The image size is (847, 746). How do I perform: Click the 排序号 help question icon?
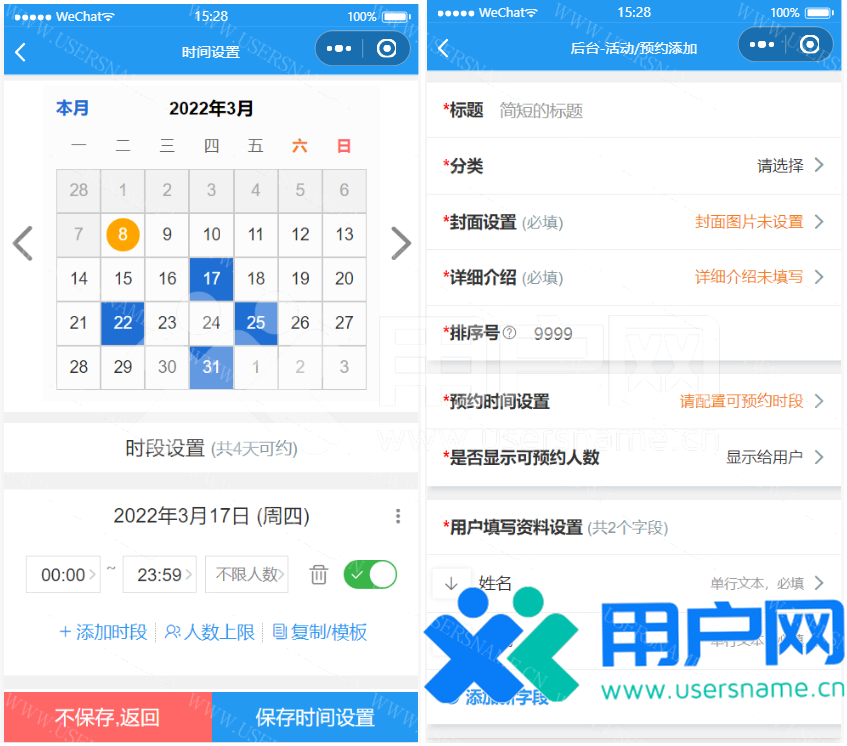(510, 333)
